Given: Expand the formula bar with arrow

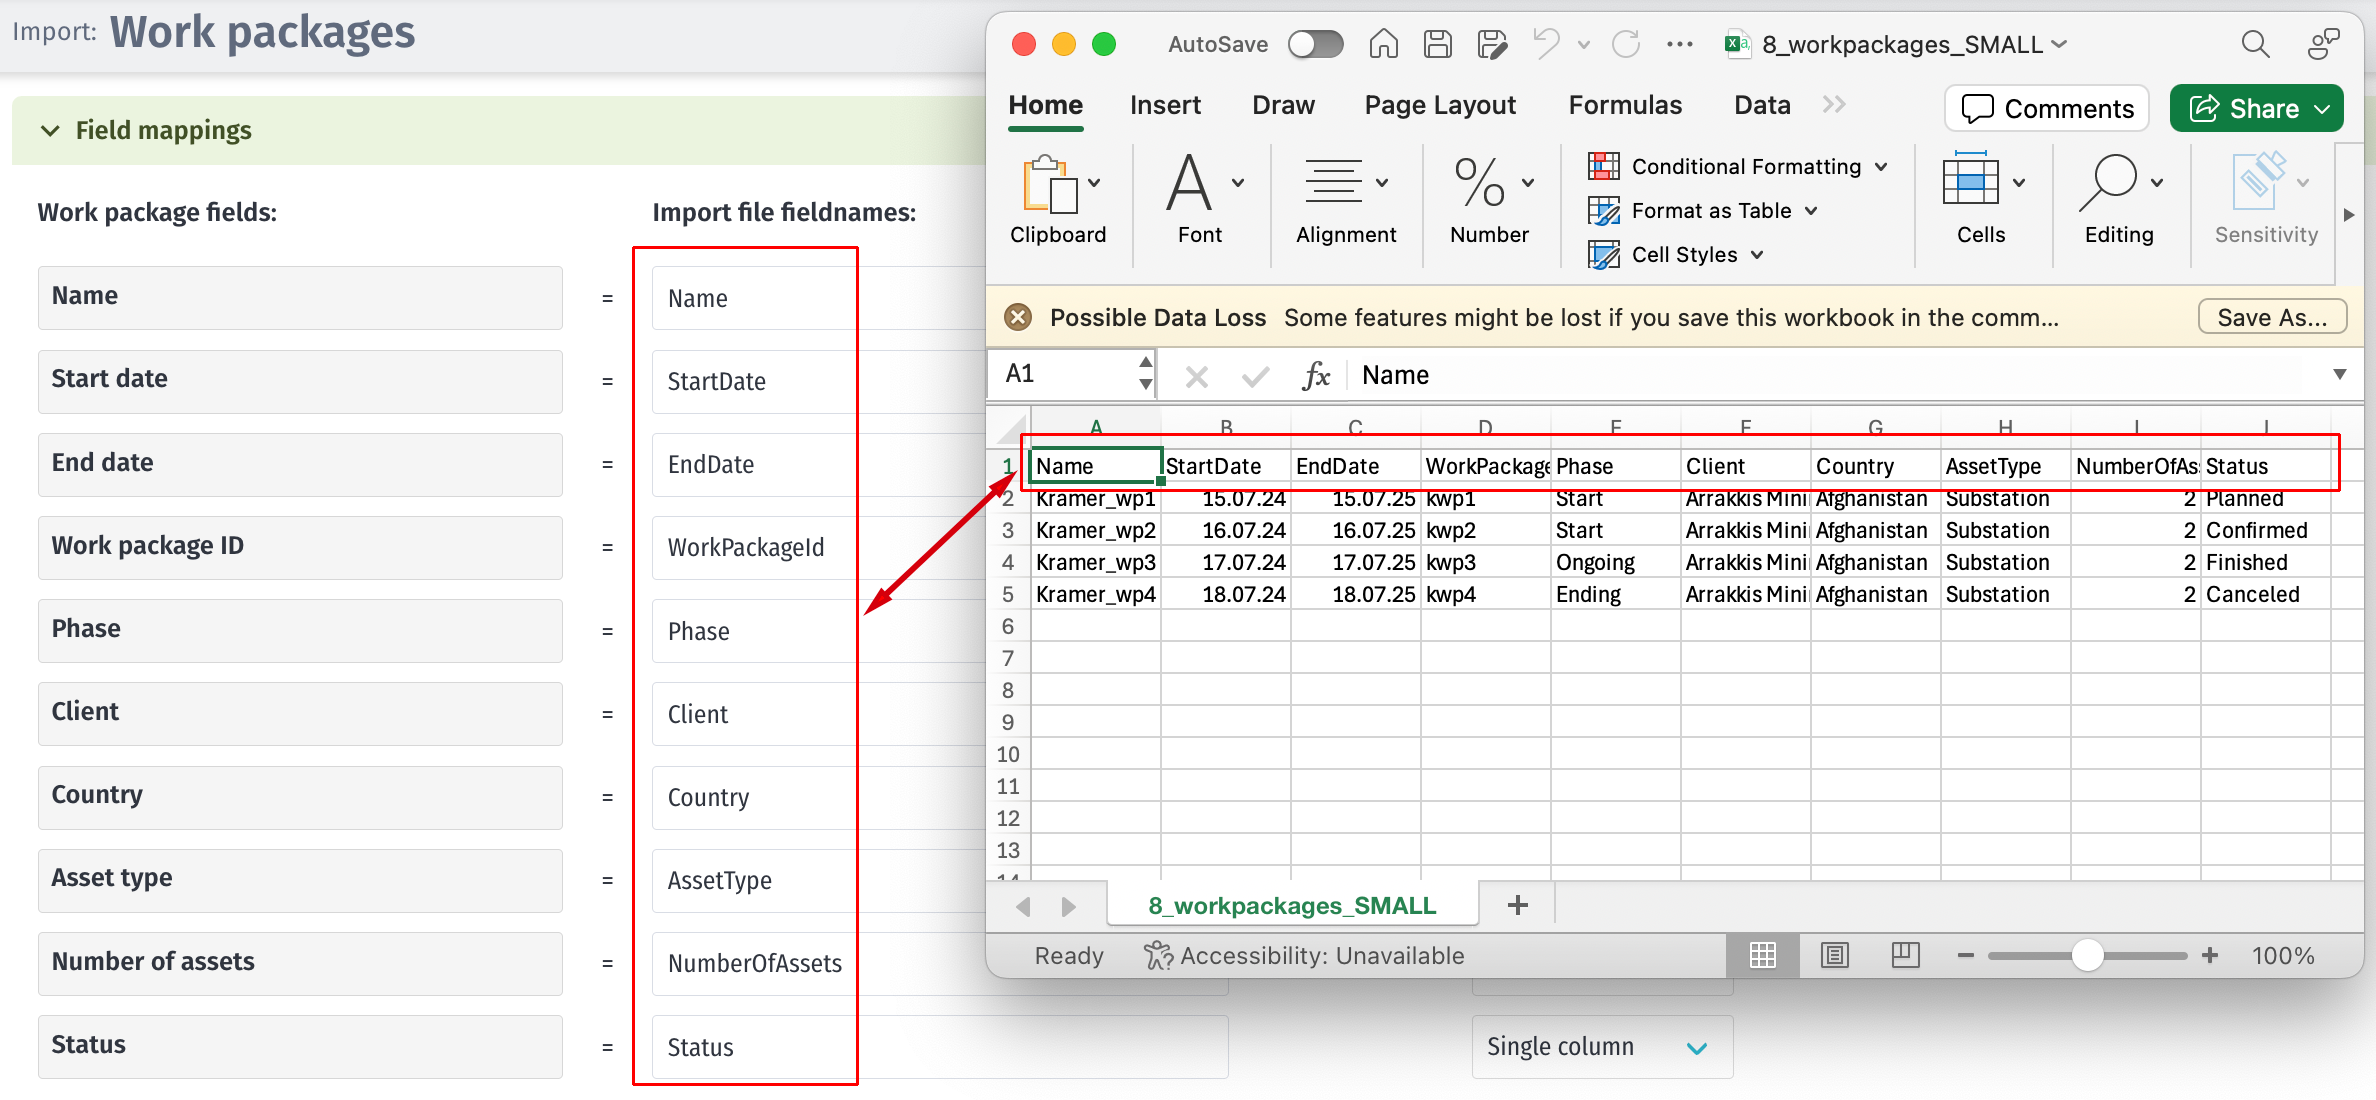Looking at the screenshot, I should [x=2340, y=374].
